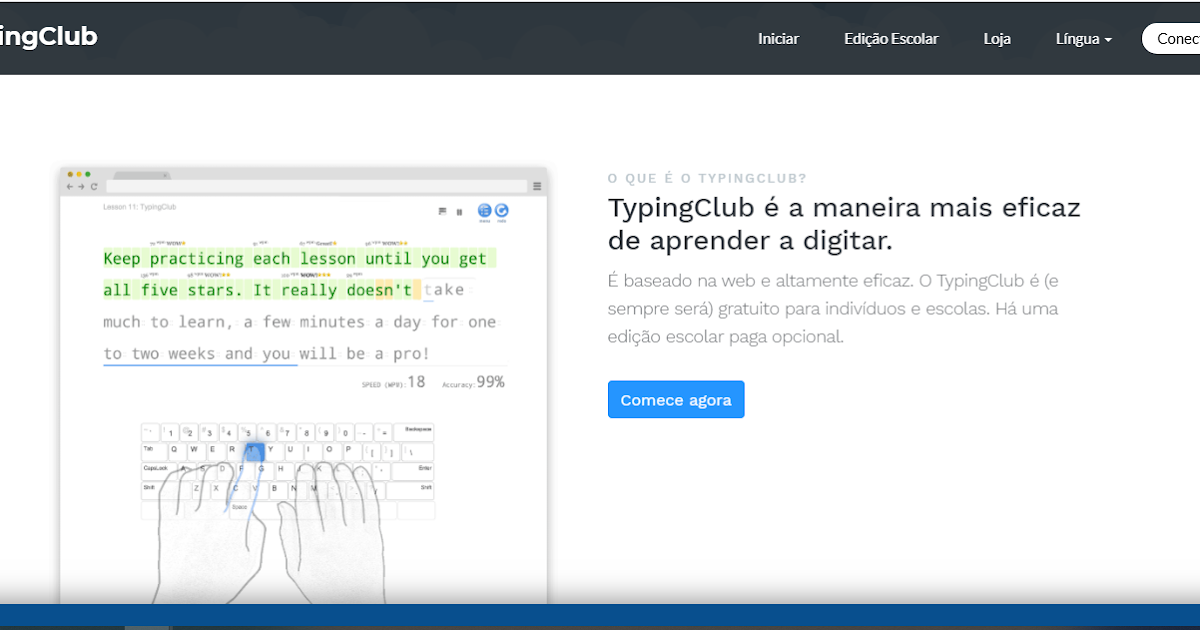Go to the Edição Escolar page
The image size is (1200, 630).
pos(891,39)
